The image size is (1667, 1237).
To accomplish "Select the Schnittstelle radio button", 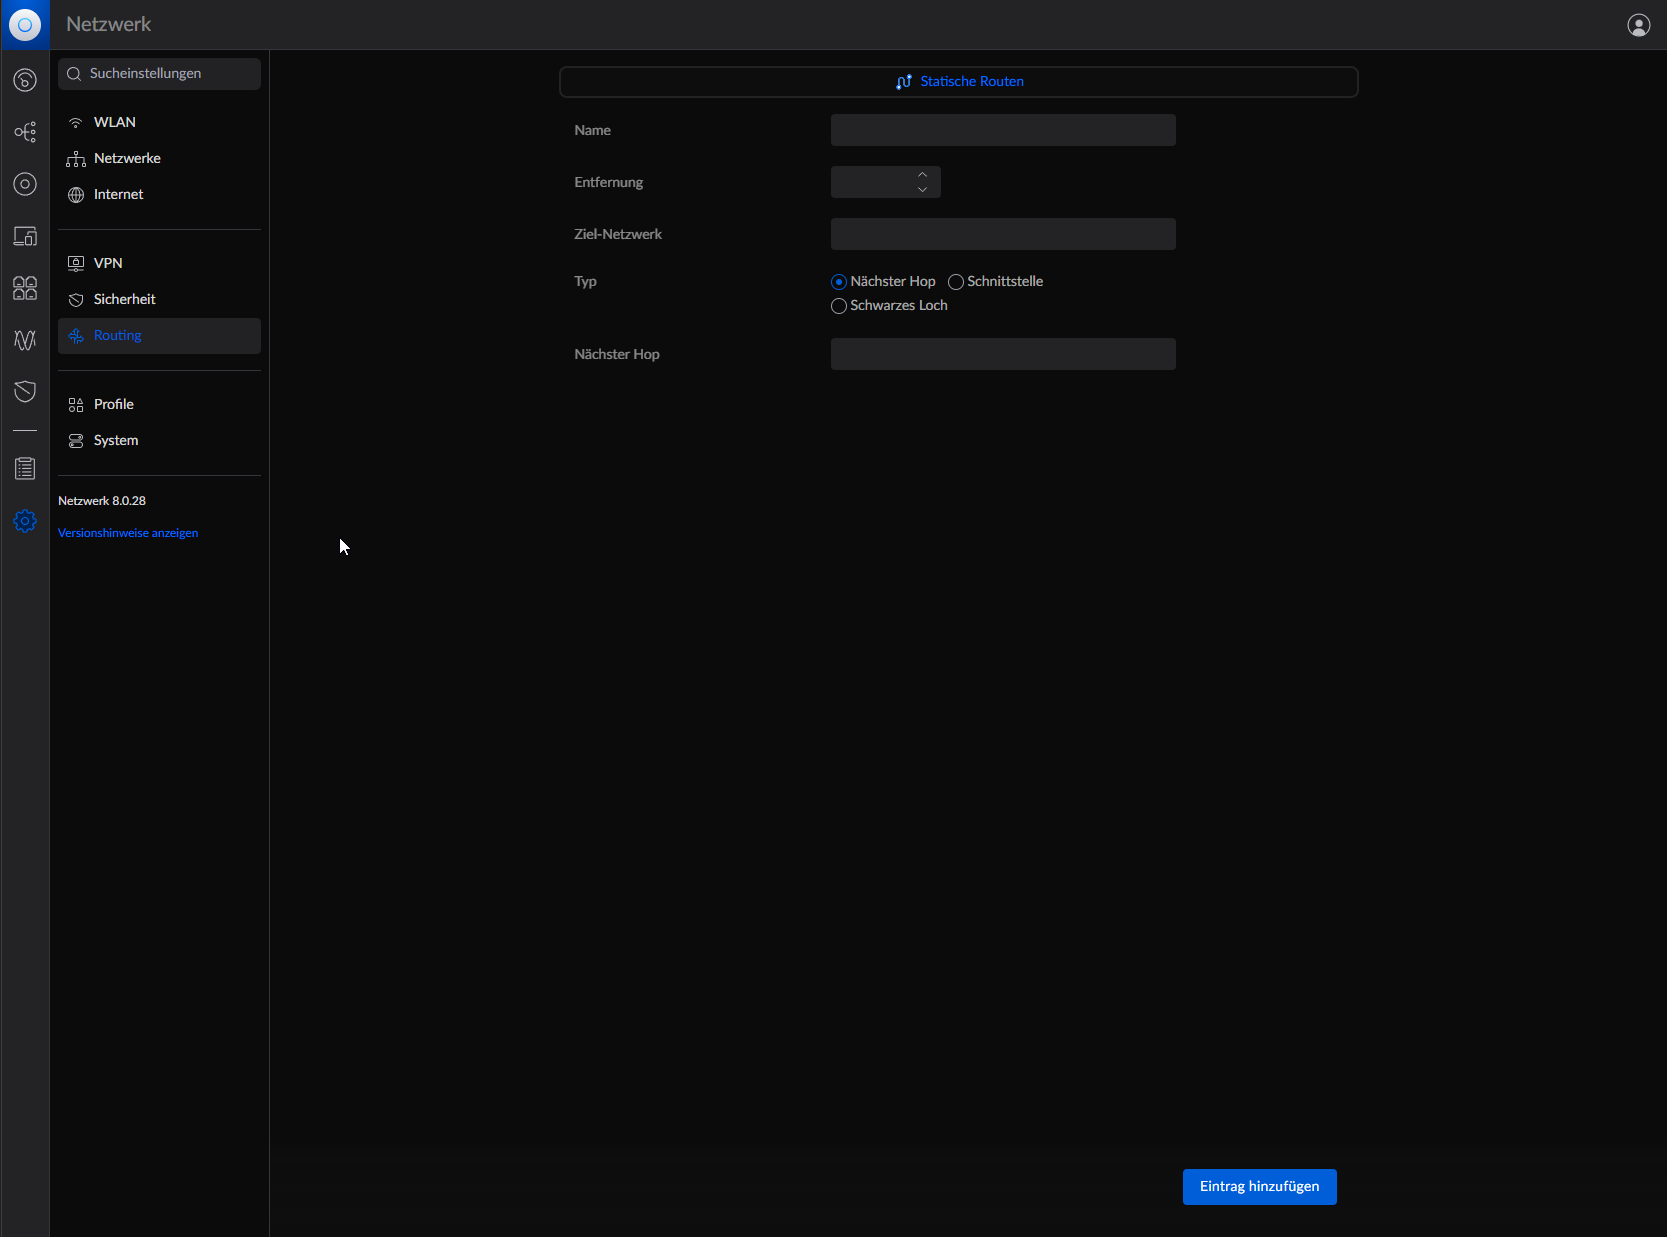I will [956, 282].
